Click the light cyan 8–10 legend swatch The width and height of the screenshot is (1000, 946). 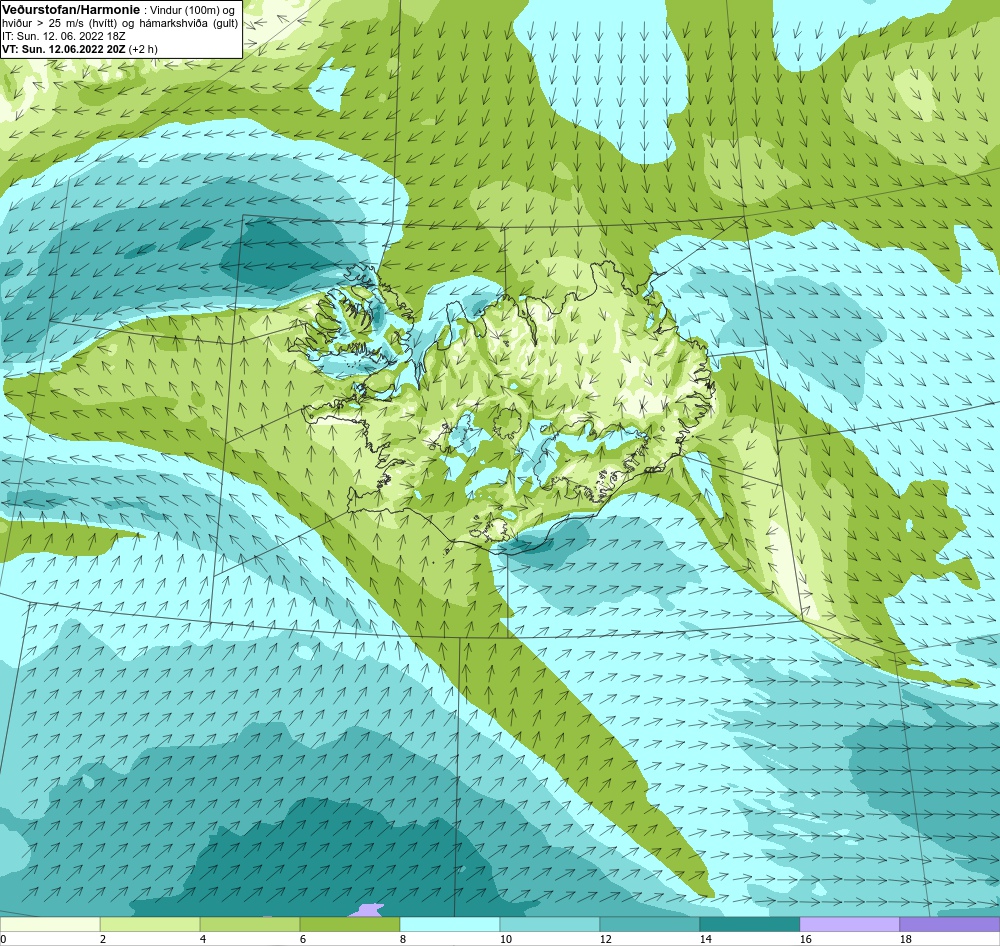tap(450, 924)
